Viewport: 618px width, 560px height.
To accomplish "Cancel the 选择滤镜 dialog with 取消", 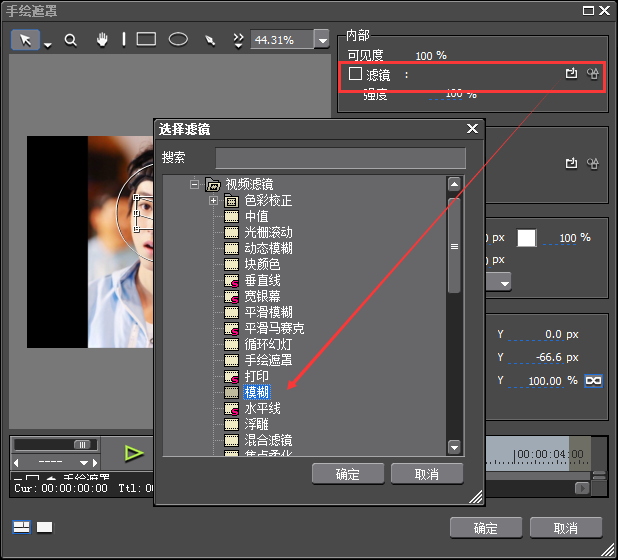I will coord(427,474).
